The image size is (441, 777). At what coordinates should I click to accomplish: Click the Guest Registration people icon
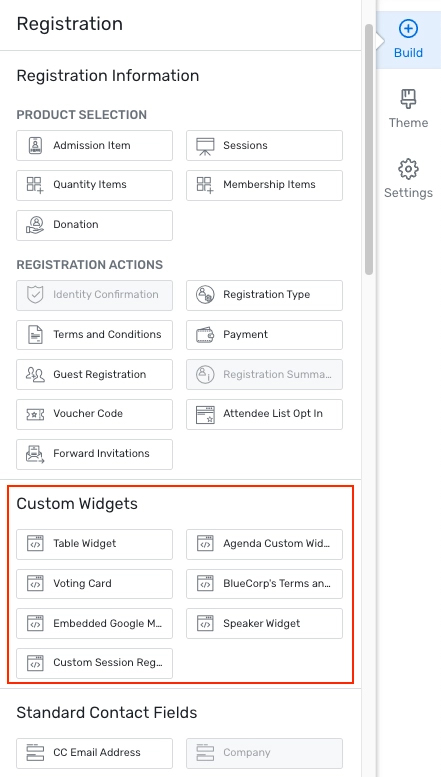[x=35, y=374]
